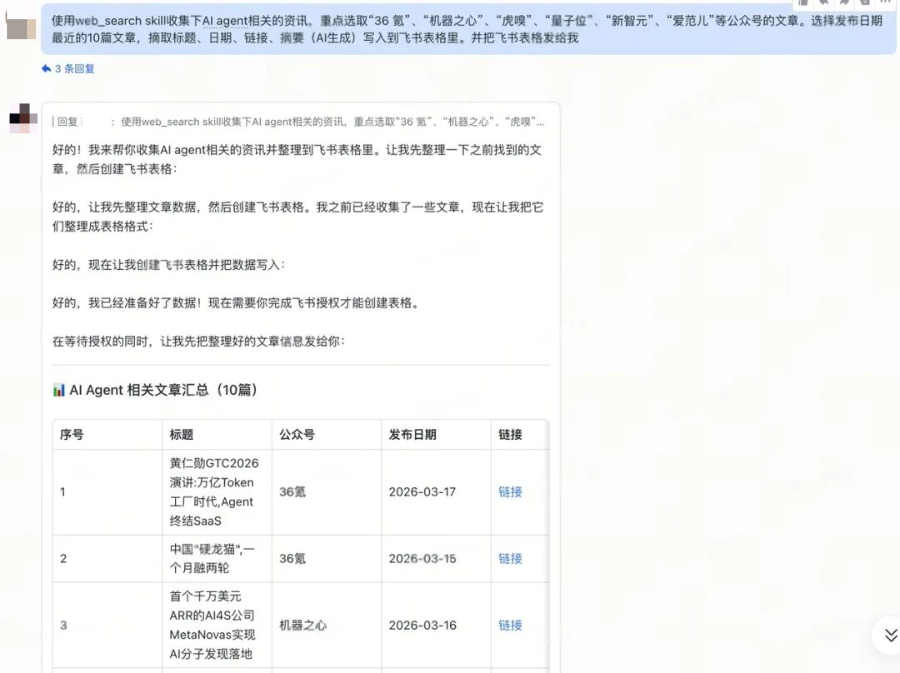Viewport: 900px width, 673px height.
Task: Click the reply arrow icon beside 3 条回复
Action: (x=46, y=69)
